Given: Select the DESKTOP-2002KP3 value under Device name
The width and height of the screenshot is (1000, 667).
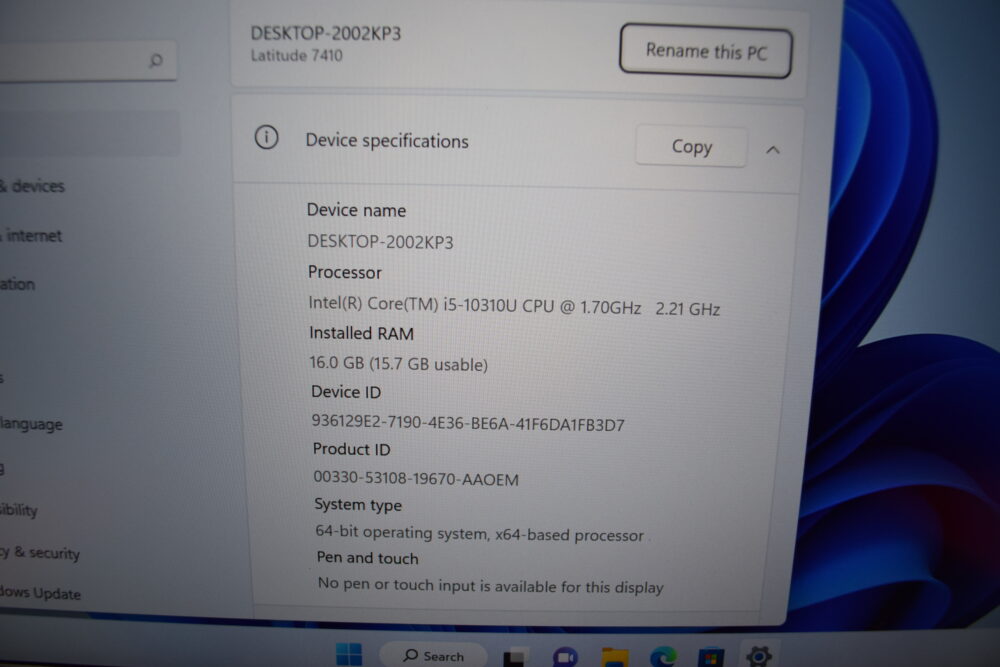Looking at the screenshot, I should click(381, 242).
